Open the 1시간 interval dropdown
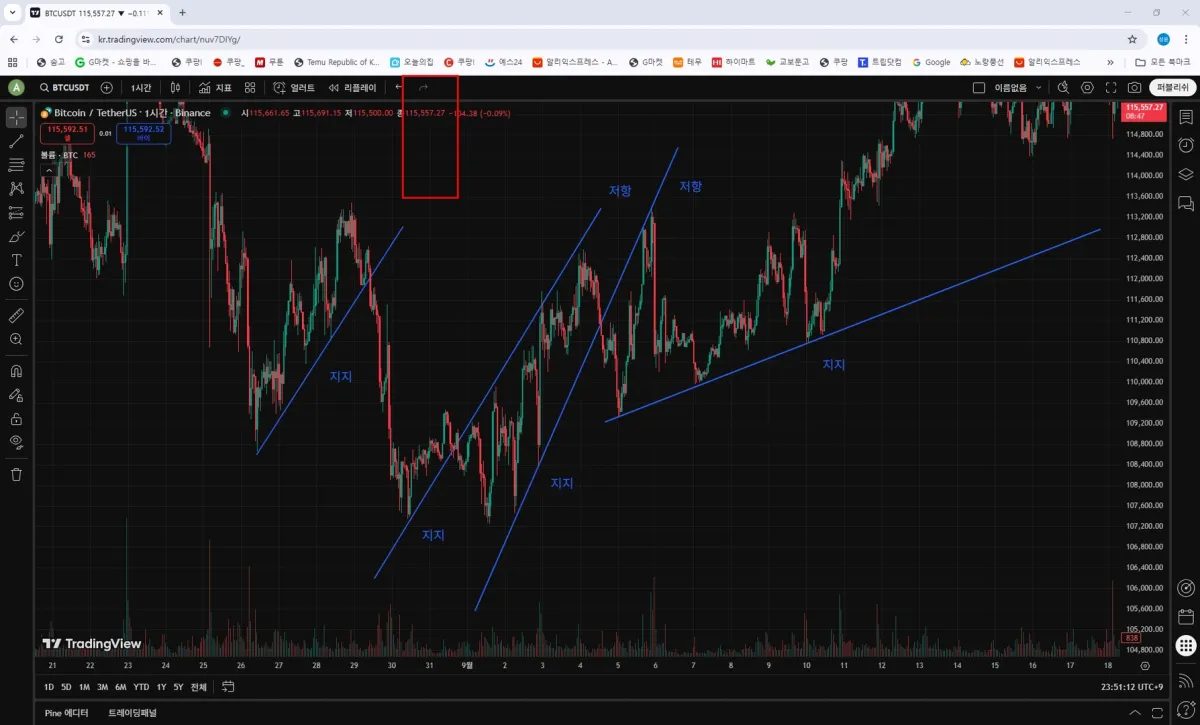Viewport: 1200px width, 725px height. click(x=141, y=88)
